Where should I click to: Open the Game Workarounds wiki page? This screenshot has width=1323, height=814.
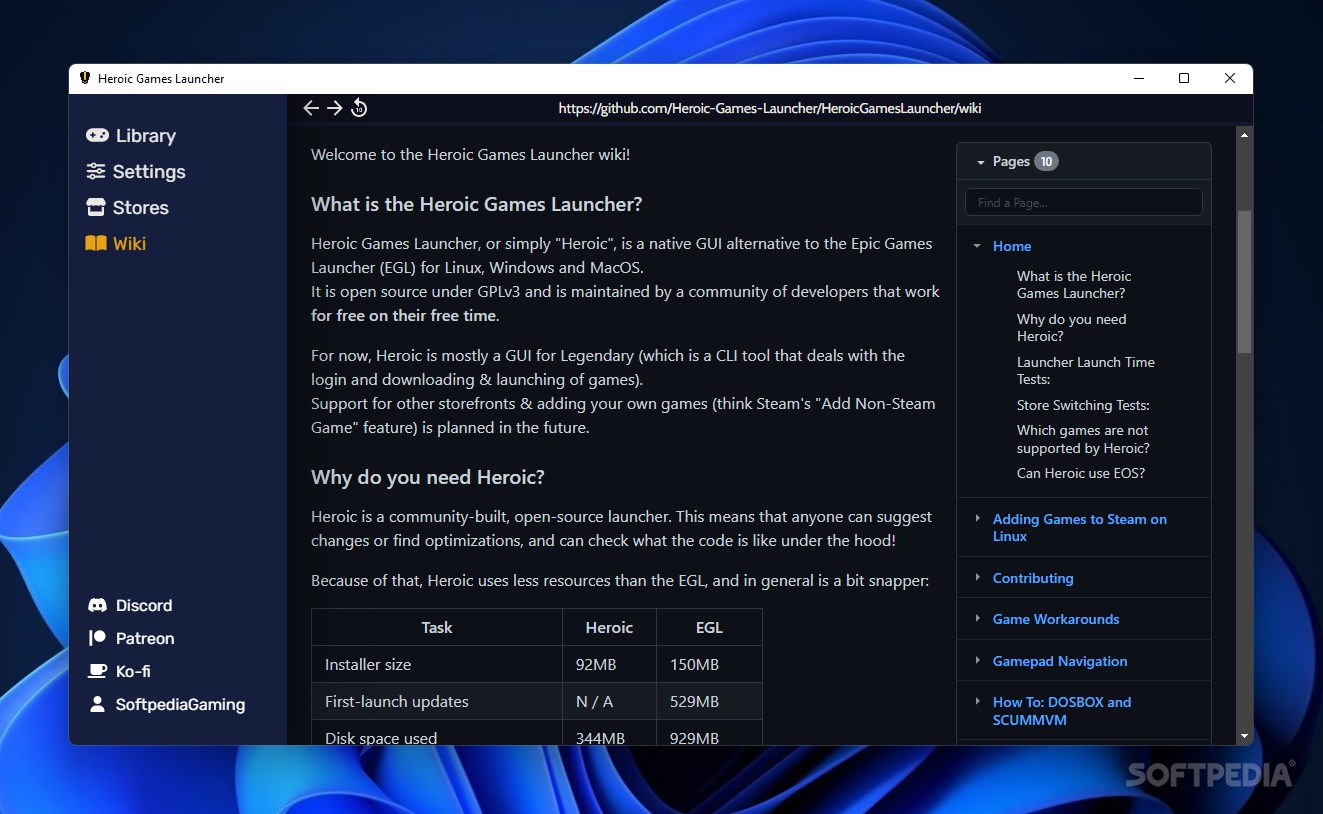click(1056, 619)
